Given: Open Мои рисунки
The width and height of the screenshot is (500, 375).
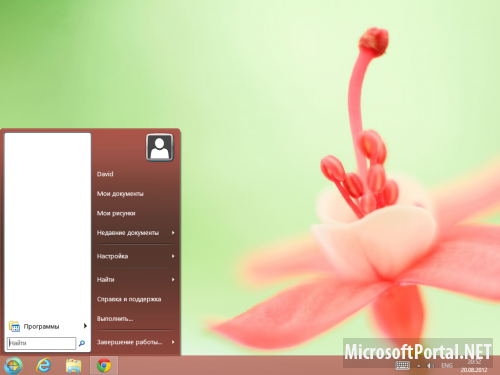Looking at the screenshot, I should pos(116,213).
